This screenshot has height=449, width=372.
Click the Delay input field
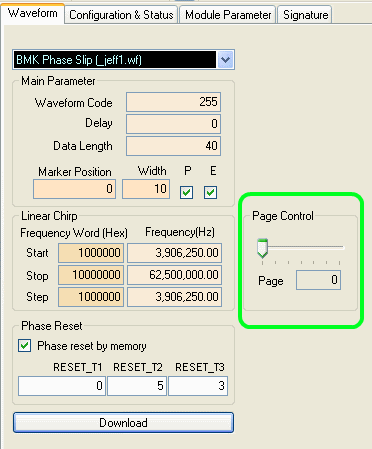click(x=173, y=124)
